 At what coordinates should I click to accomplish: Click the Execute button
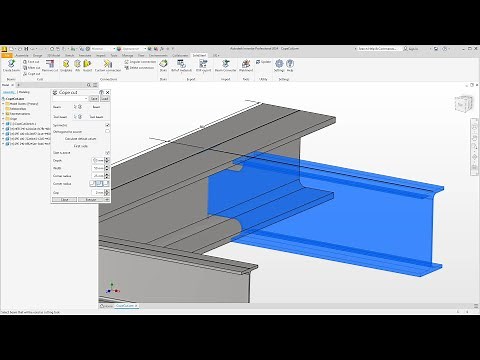[91, 200]
